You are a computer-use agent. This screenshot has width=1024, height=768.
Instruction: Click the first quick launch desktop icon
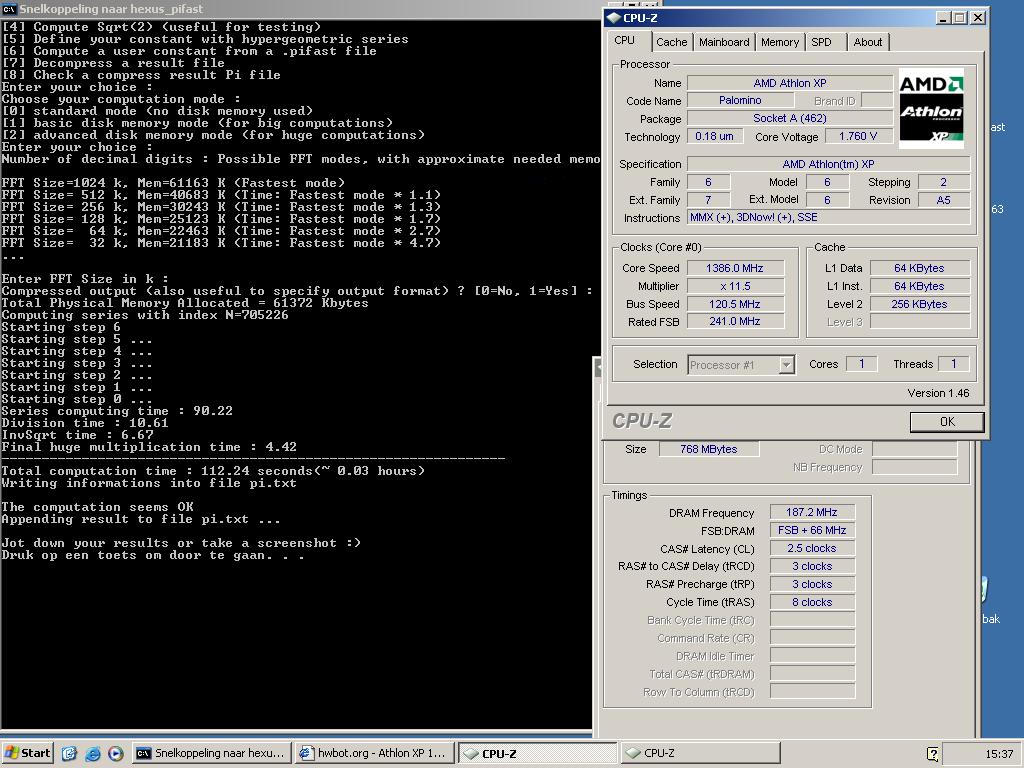coord(69,754)
